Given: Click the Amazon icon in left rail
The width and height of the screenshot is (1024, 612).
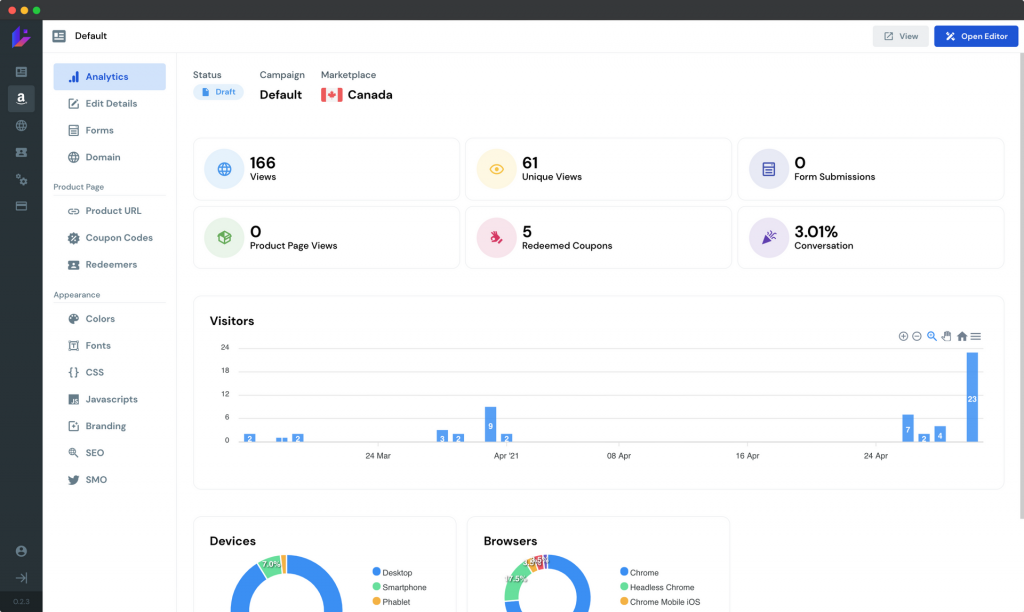Looking at the screenshot, I should click(x=21, y=99).
